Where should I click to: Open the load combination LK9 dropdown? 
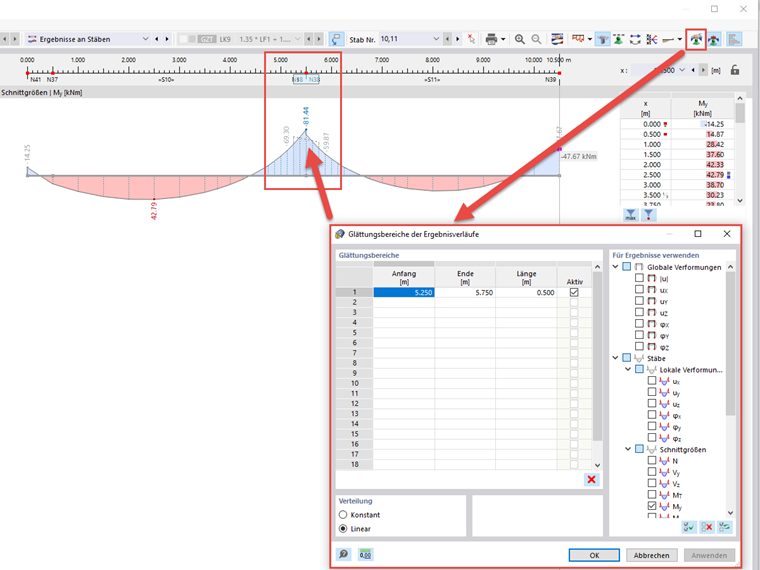(297, 39)
